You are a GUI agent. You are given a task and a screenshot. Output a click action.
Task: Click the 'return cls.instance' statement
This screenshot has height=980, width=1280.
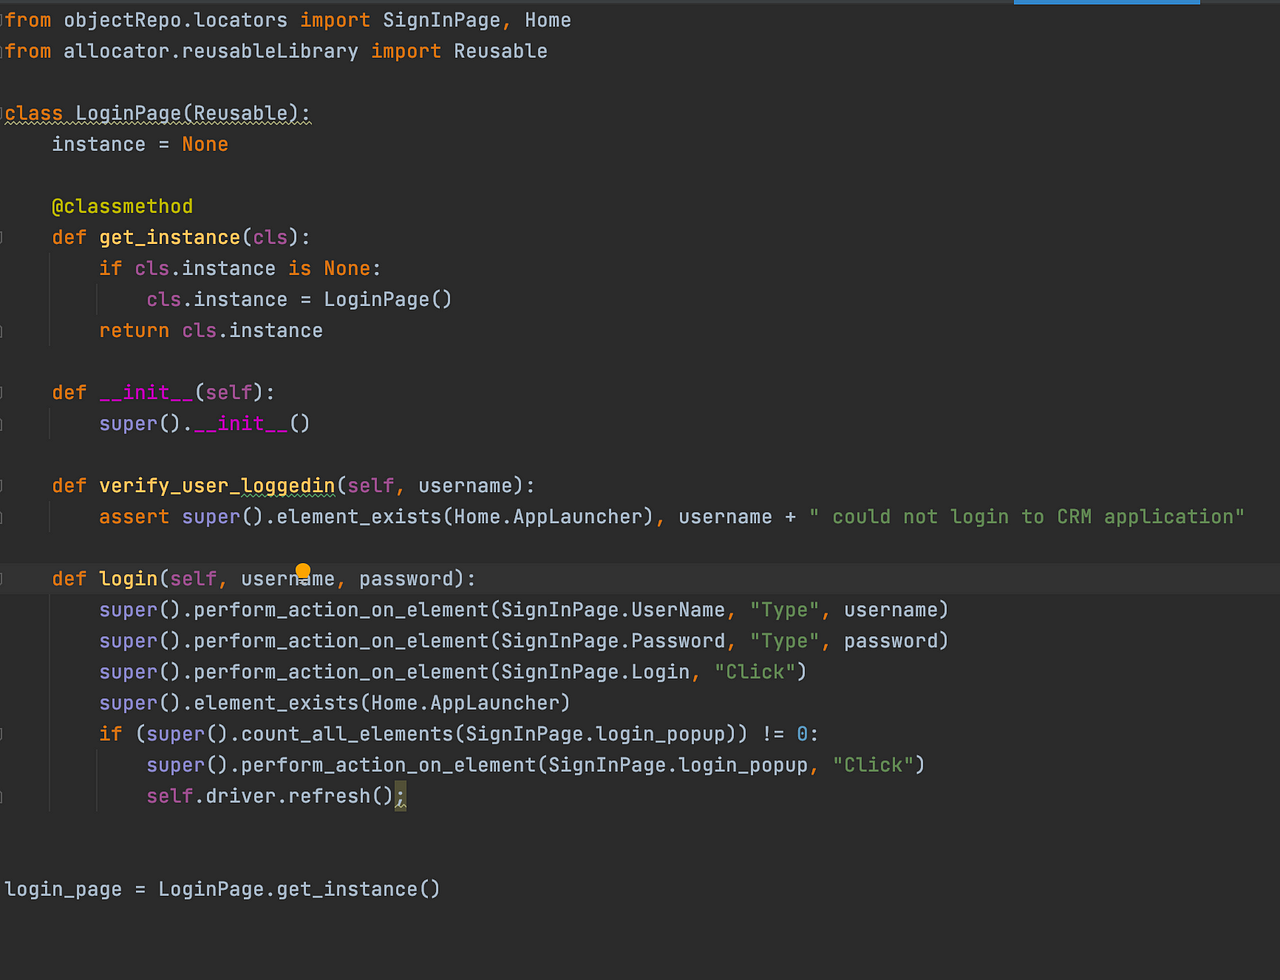pos(211,330)
